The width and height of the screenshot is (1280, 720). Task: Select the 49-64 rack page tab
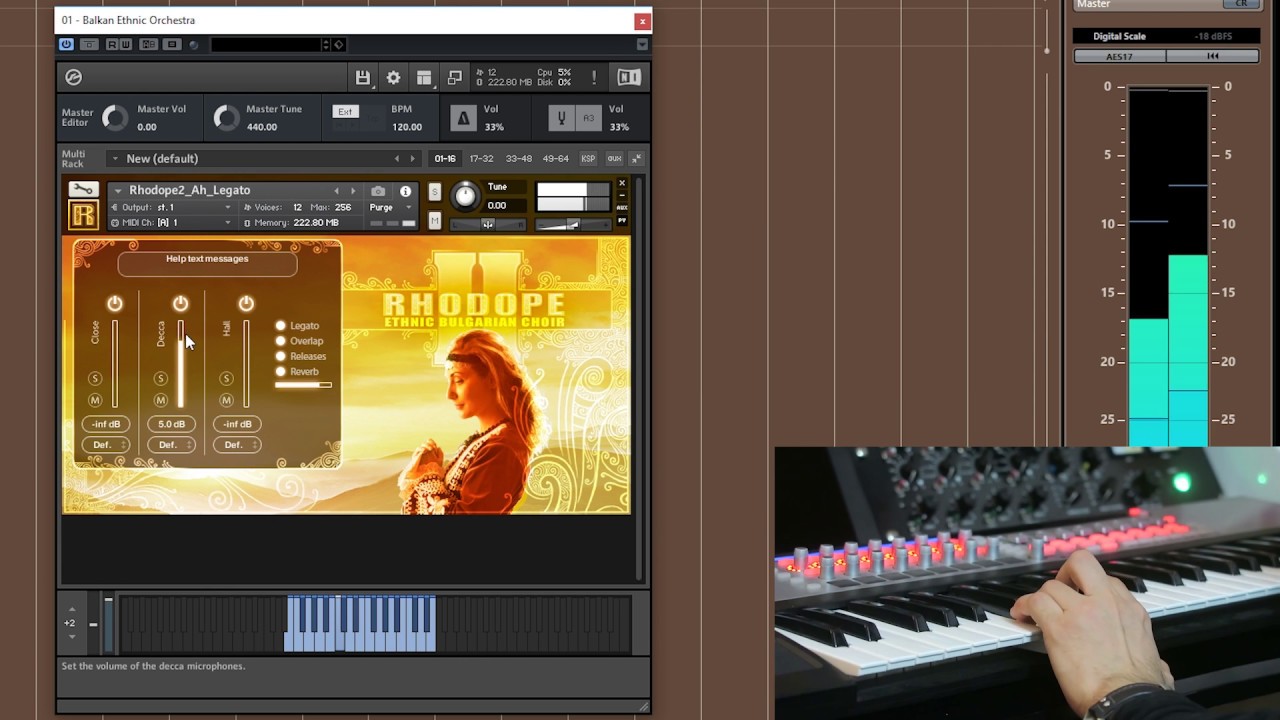(555, 158)
